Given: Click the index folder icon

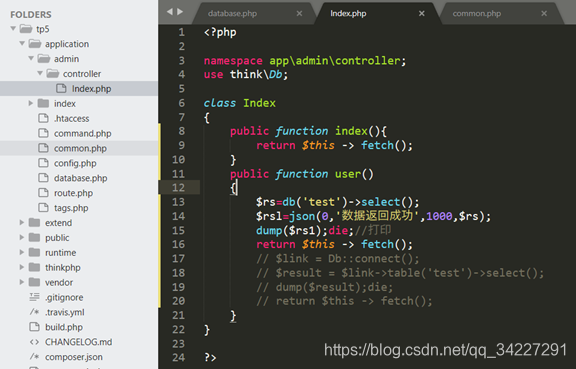Looking at the screenshot, I should click(43, 103).
